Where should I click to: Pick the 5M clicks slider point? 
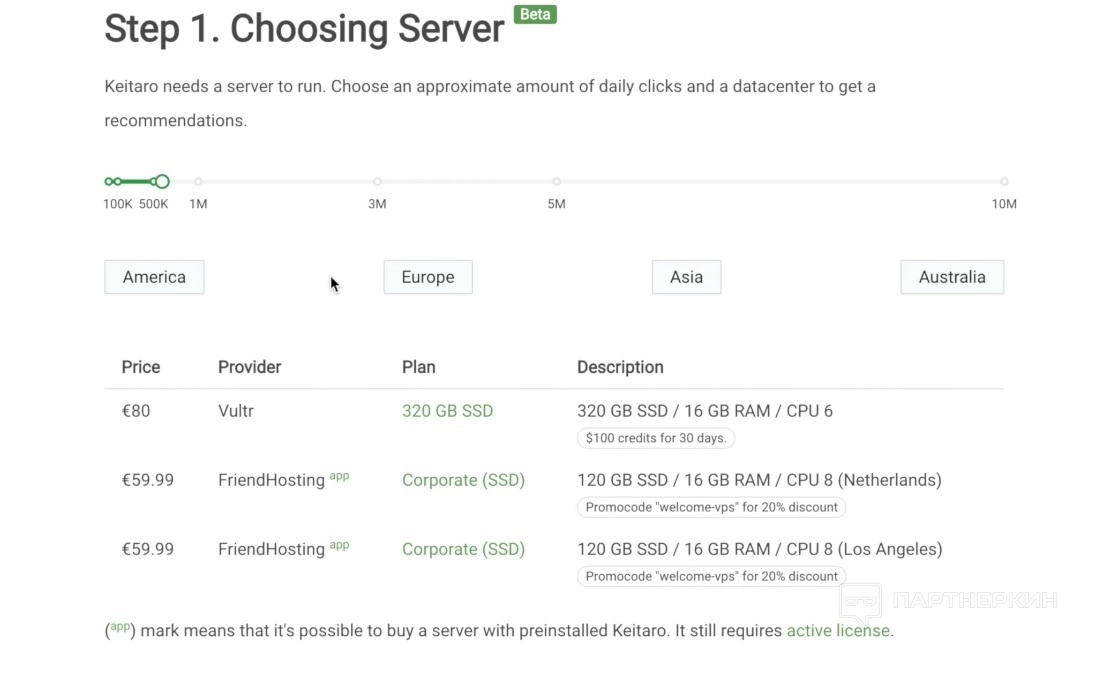click(556, 182)
